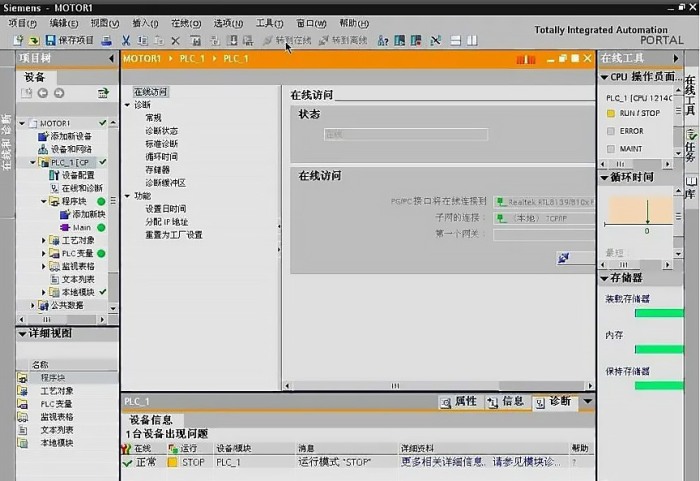700x481 pixels.
Task: Click the cross-reference icon in toolbar
Action: pyautogui.click(x=436, y=41)
